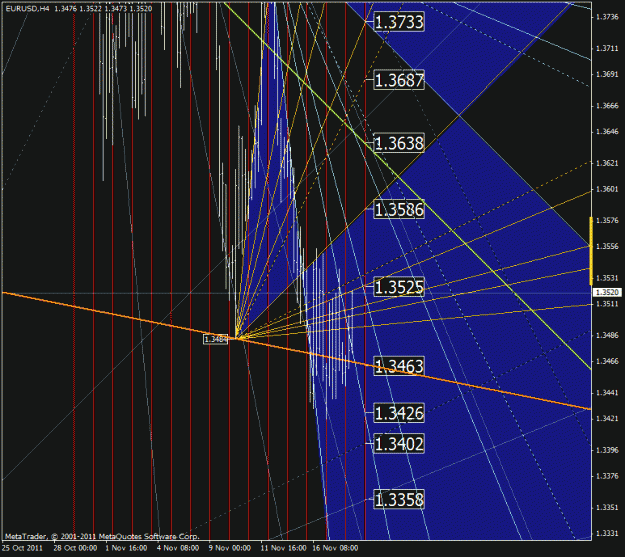Viewport: 625px width, 557px height.
Task: Click the 16 Nov 08:00 time label
Action: (x=335, y=548)
